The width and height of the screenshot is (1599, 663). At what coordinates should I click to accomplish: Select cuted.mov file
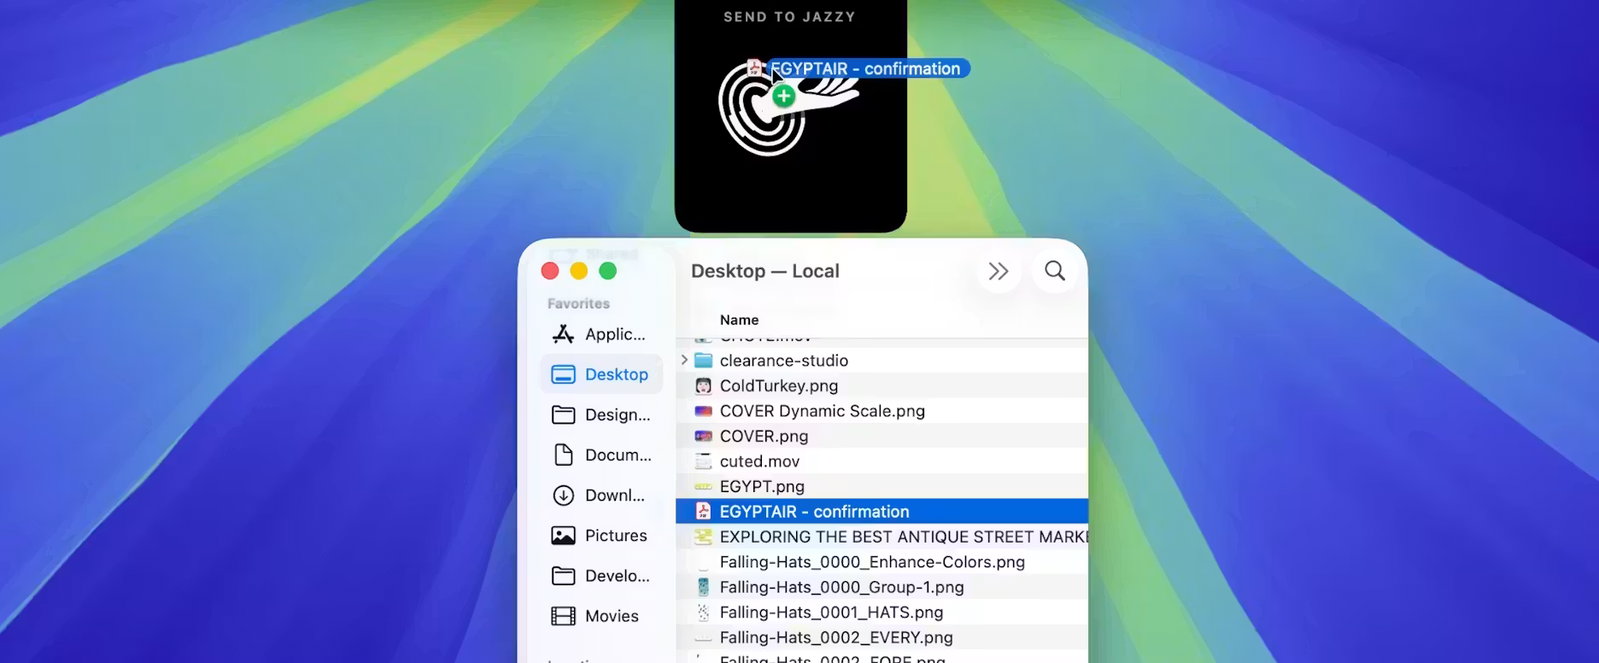pyautogui.click(x=882, y=461)
